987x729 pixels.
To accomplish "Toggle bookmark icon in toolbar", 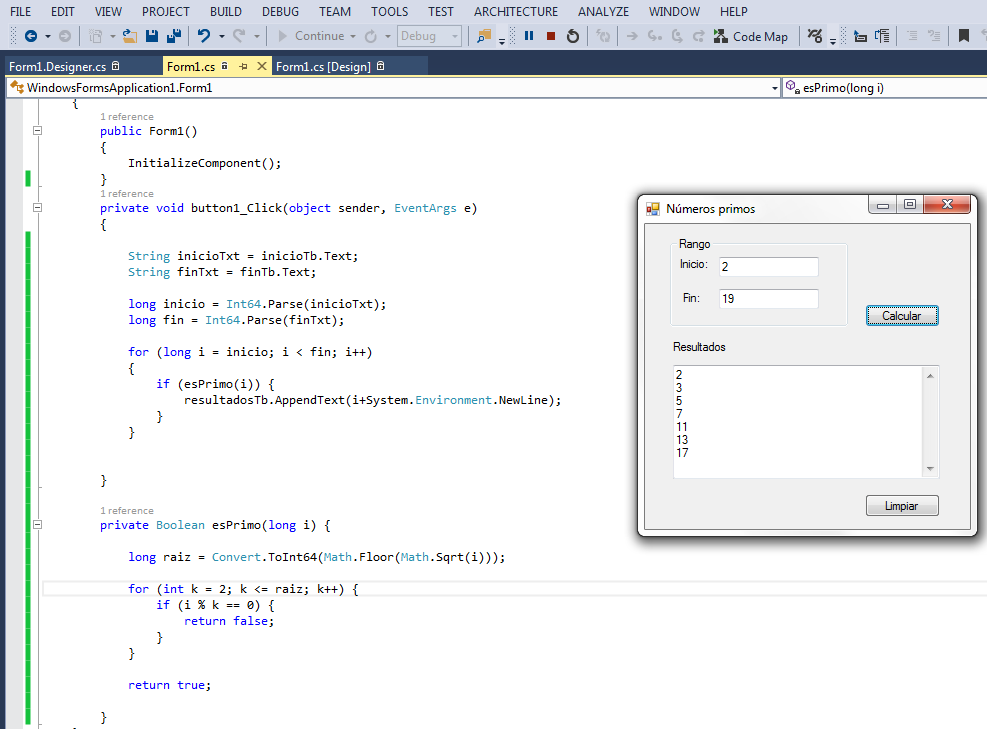I will coord(963,36).
